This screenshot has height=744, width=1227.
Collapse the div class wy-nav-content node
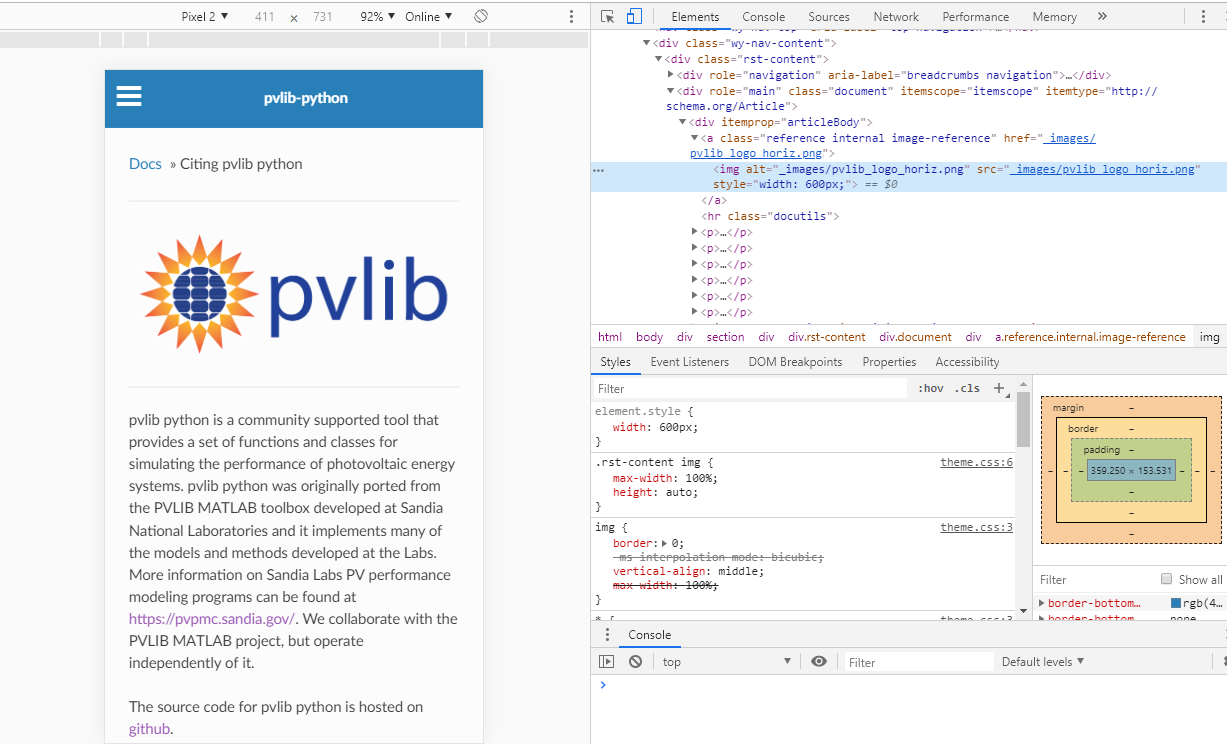647,43
